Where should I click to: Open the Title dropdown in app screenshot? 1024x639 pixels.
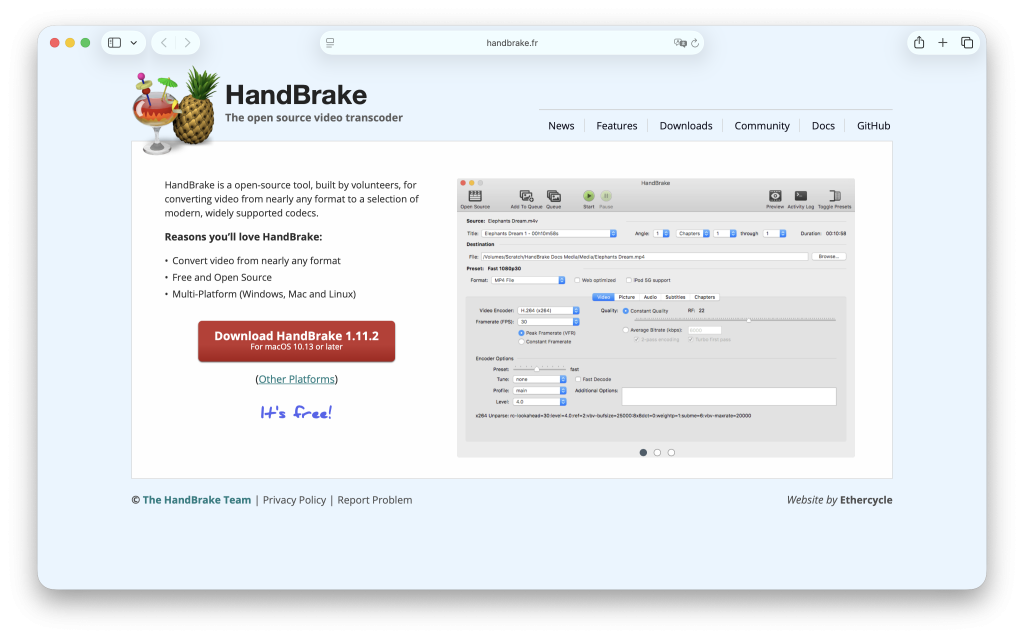tap(549, 233)
